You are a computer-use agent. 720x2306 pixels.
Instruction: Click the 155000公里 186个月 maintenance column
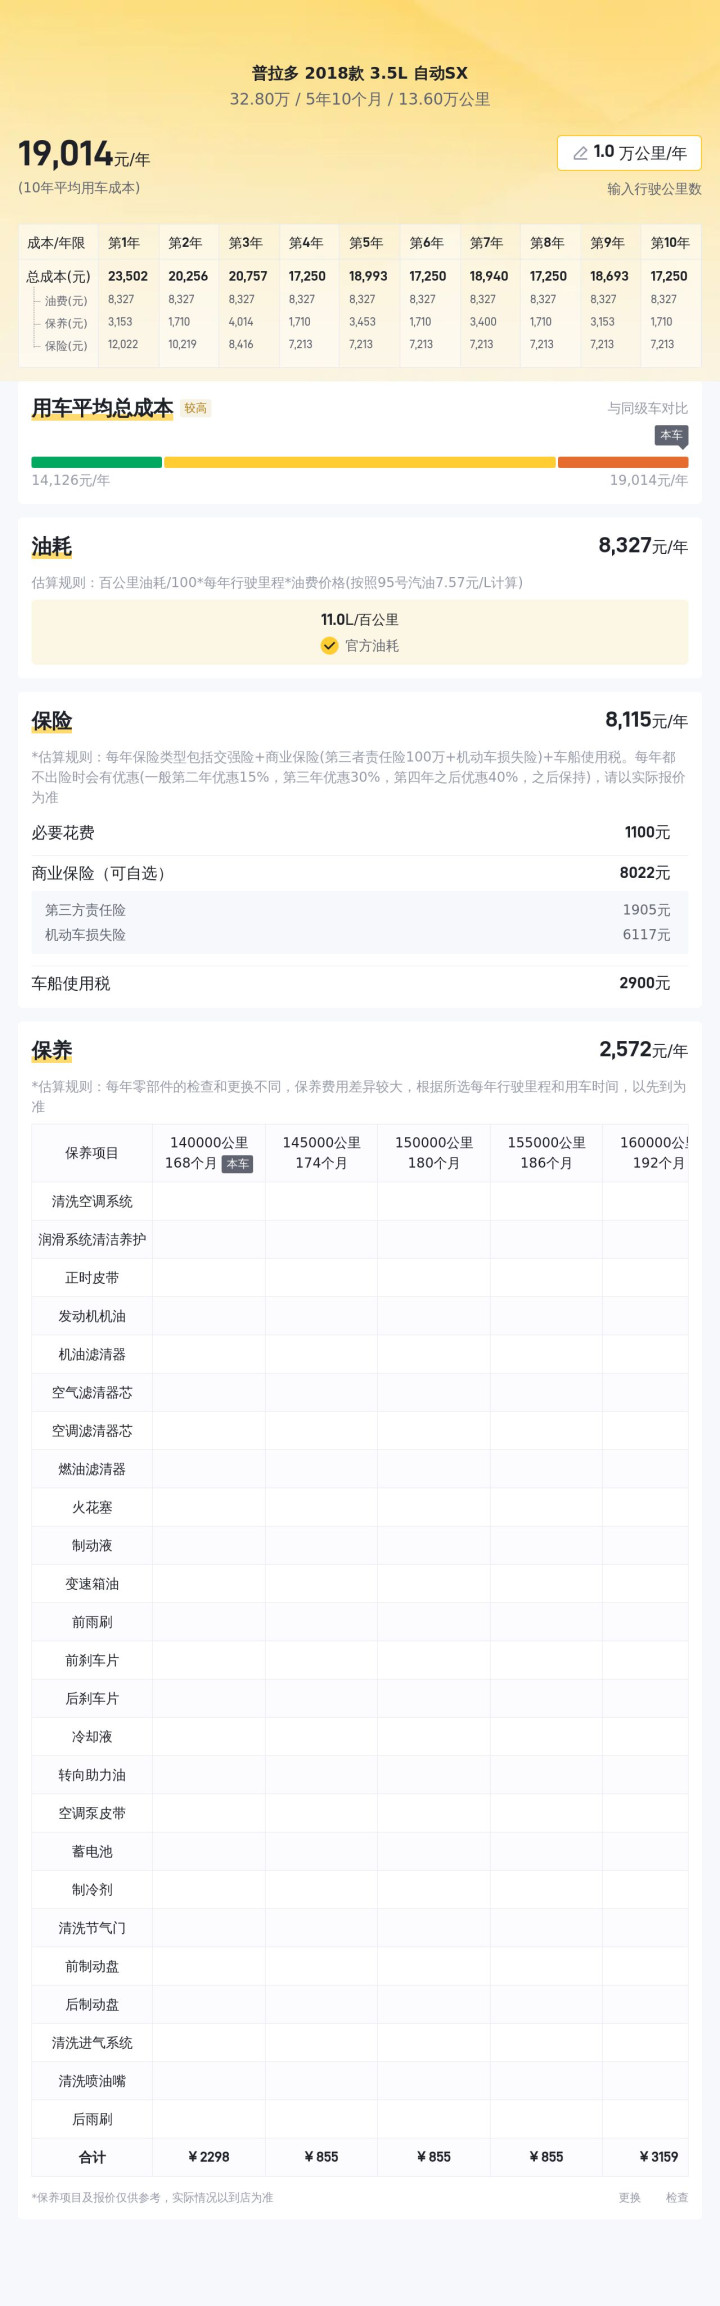(546, 1153)
